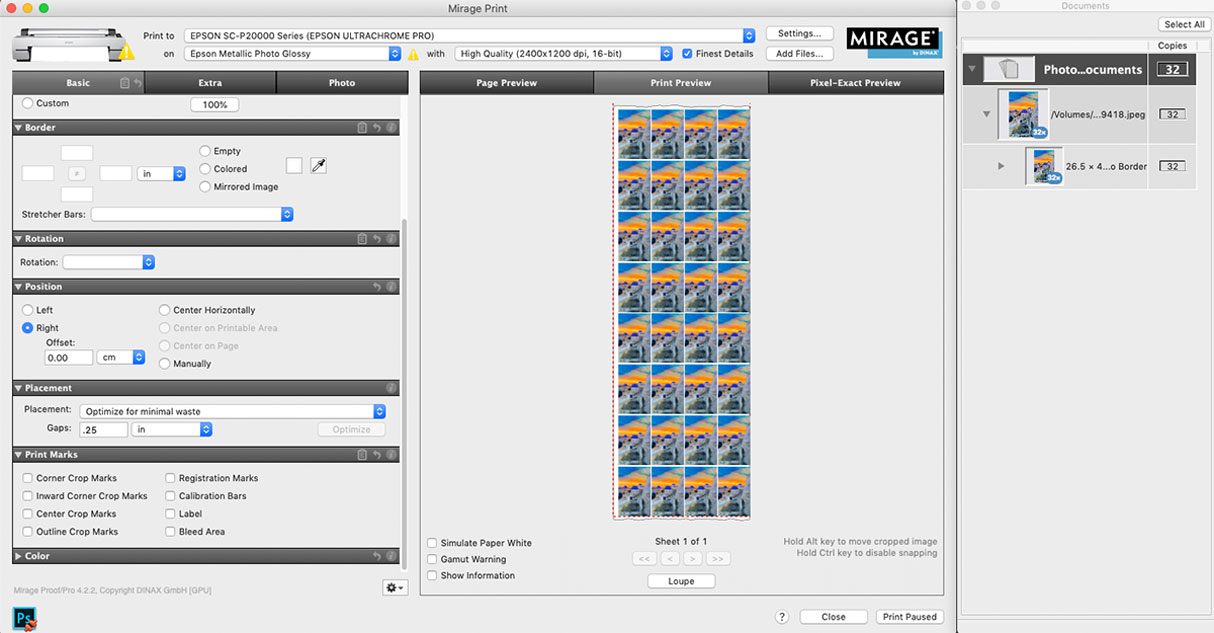Open the Print to printer dropdown
1214x633 pixels.
(470, 35)
